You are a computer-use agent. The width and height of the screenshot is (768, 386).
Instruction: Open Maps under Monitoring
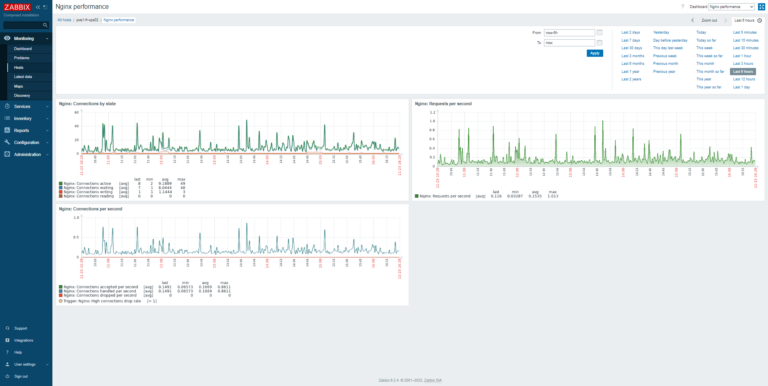click(19, 86)
